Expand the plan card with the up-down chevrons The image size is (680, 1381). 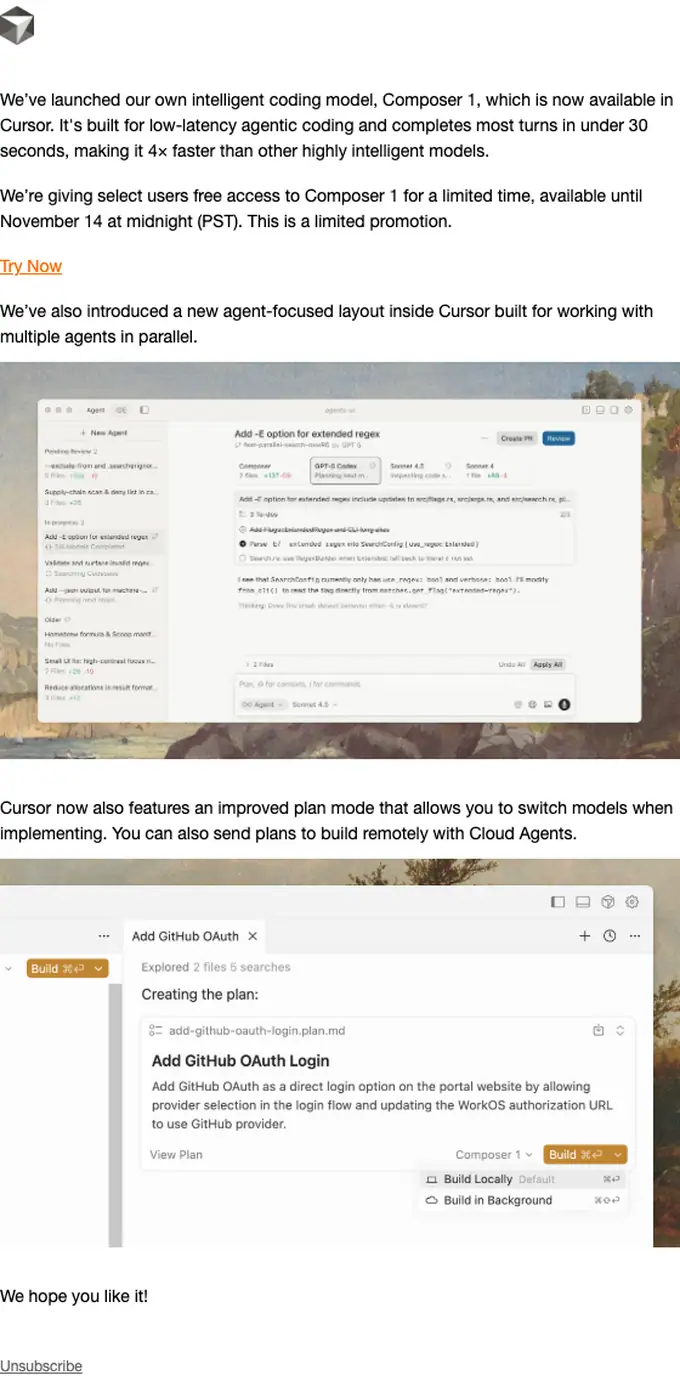pyautogui.click(x=620, y=1030)
